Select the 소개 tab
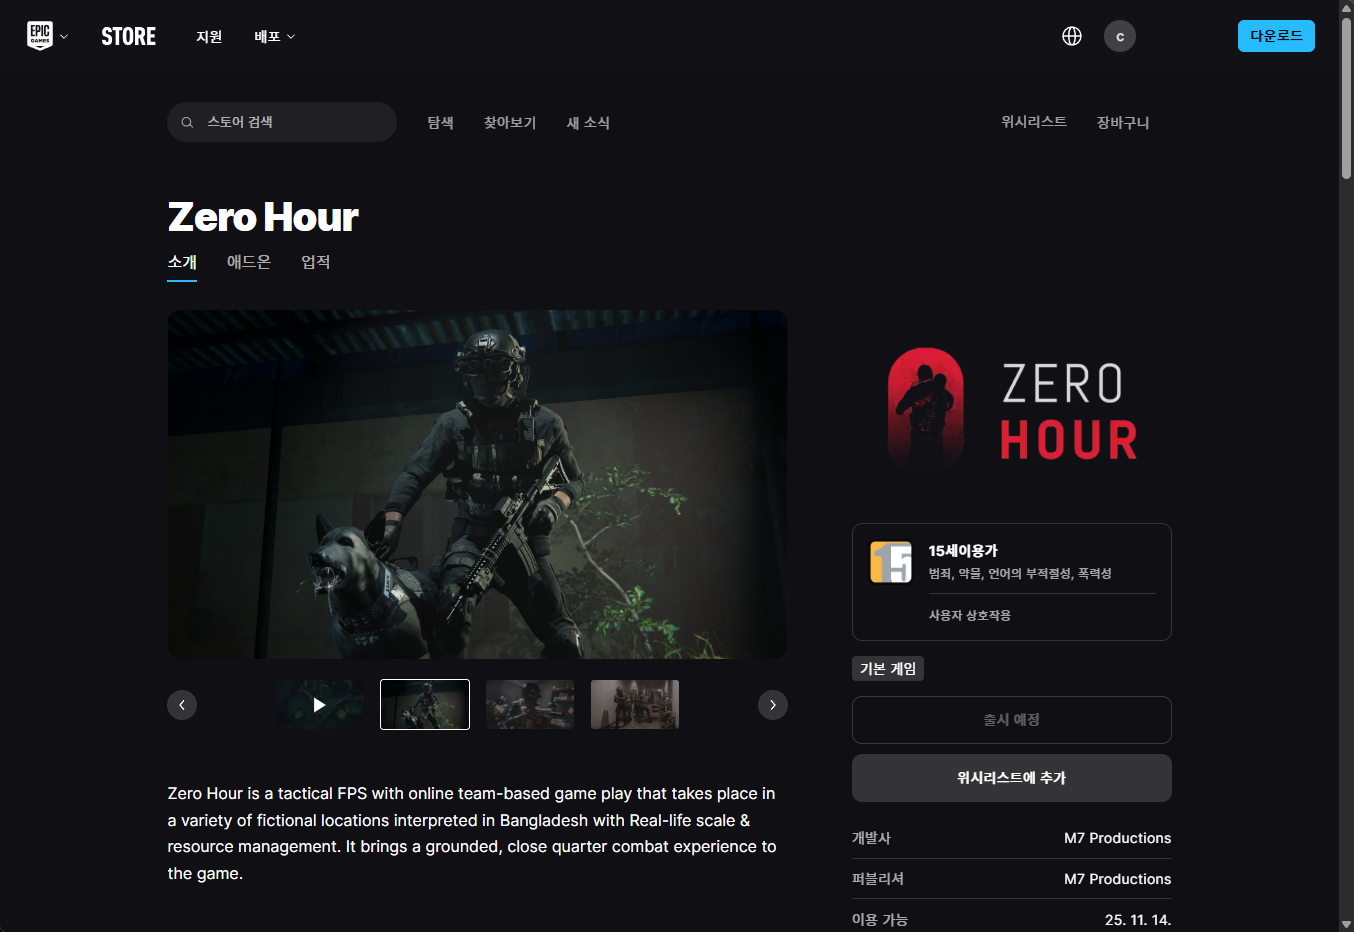The image size is (1354, 932). (182, 262)
